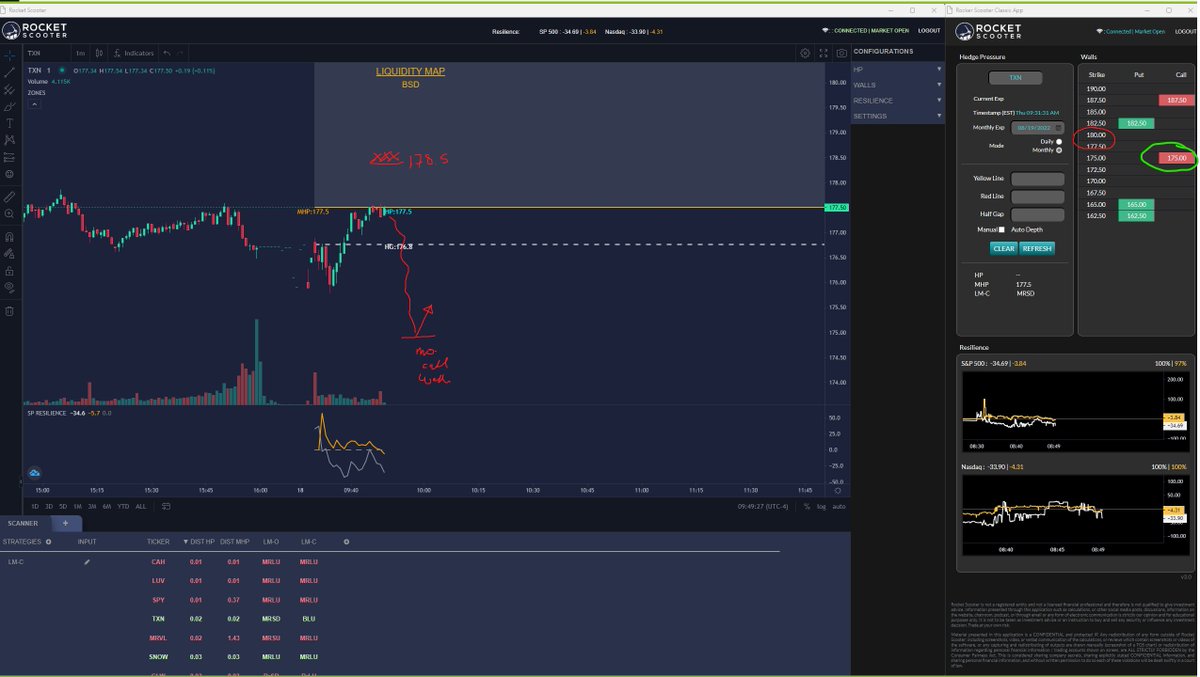Select CAH ticker in scanner
1200x677 pixels.
coord(158,562)
